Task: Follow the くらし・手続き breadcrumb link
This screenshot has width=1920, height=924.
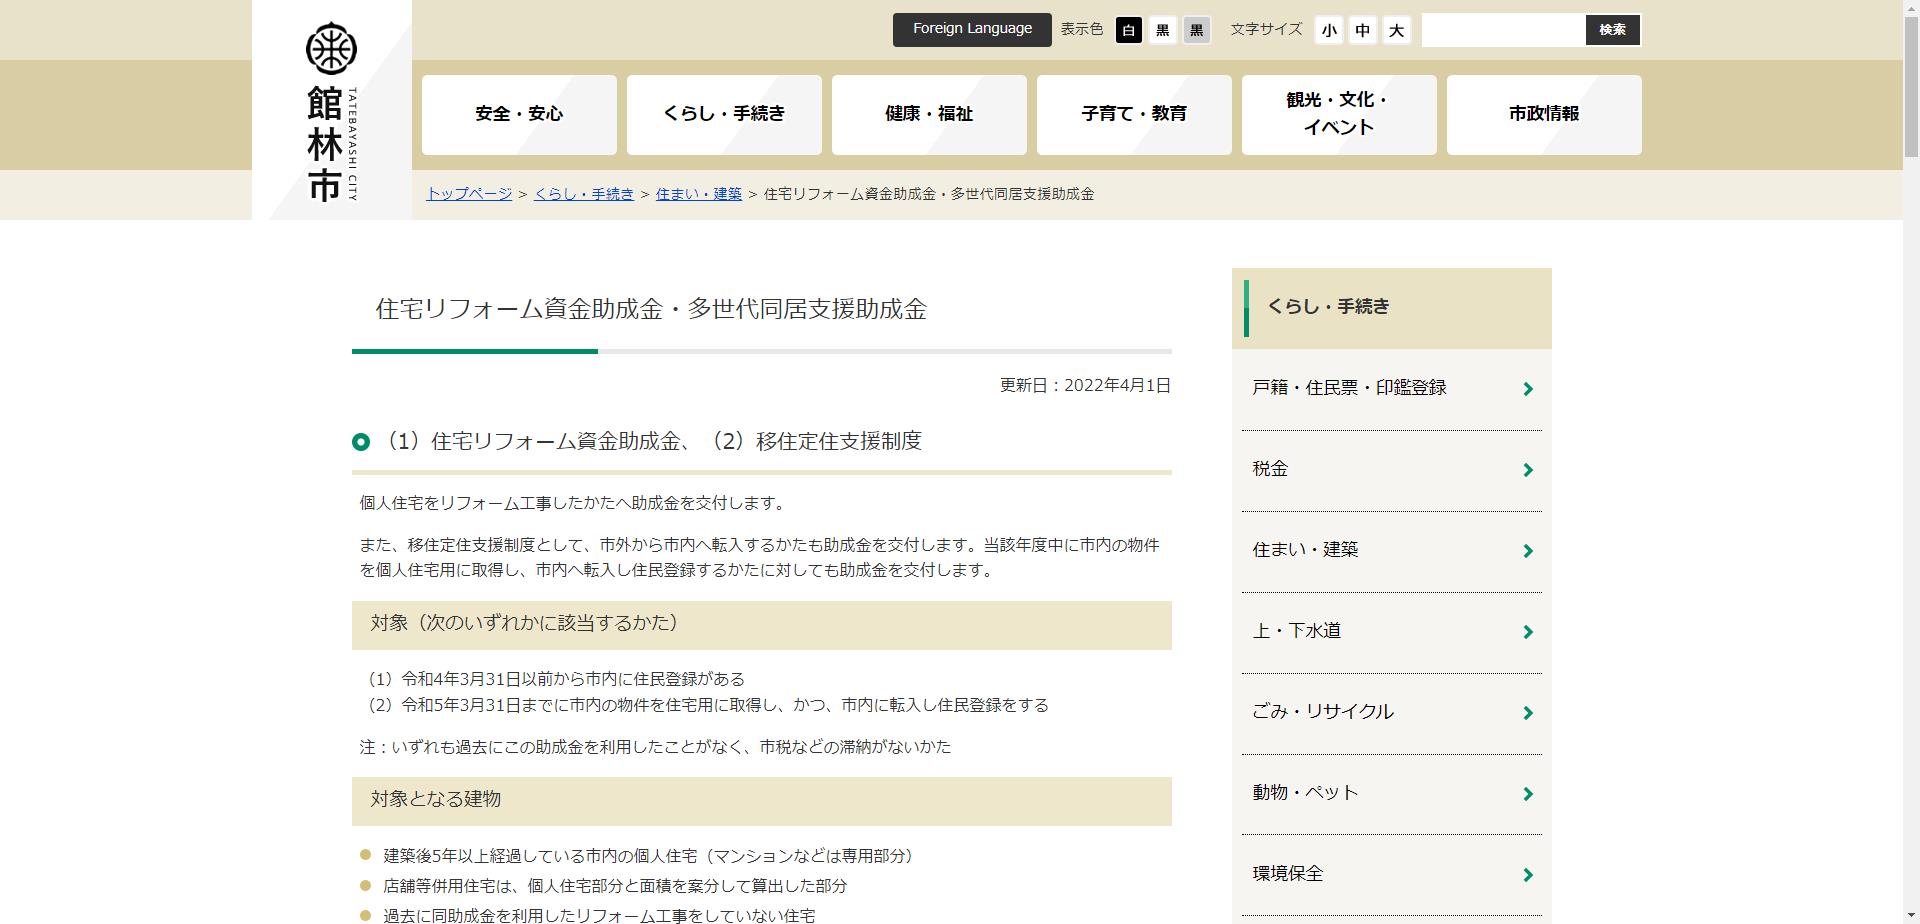Action: (x=584, y=194)
